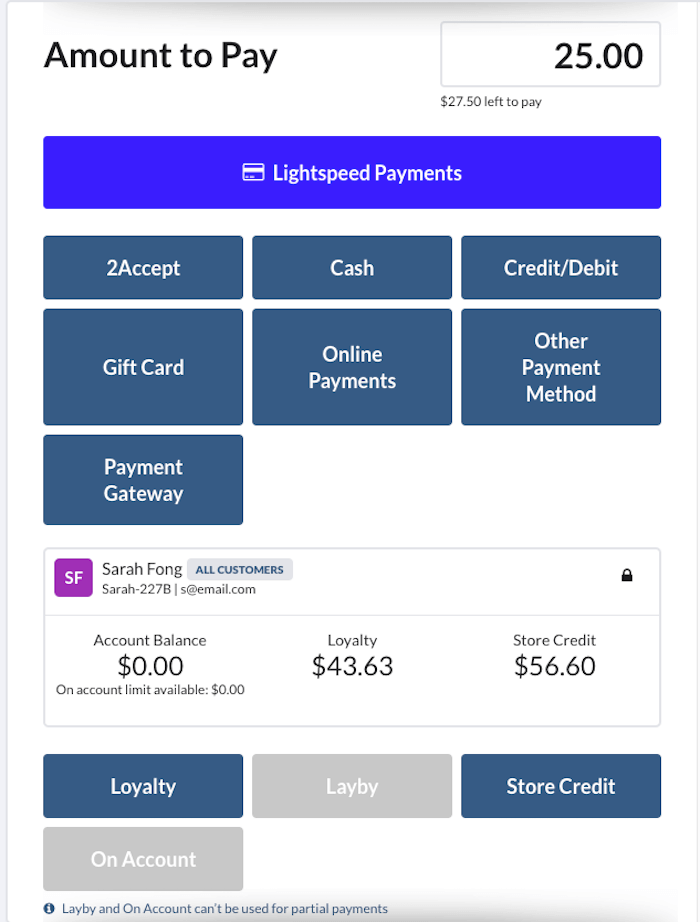Viewport: 700px width, 922px height.
Task: Open Other Payment Method
Action: (561, 367)
